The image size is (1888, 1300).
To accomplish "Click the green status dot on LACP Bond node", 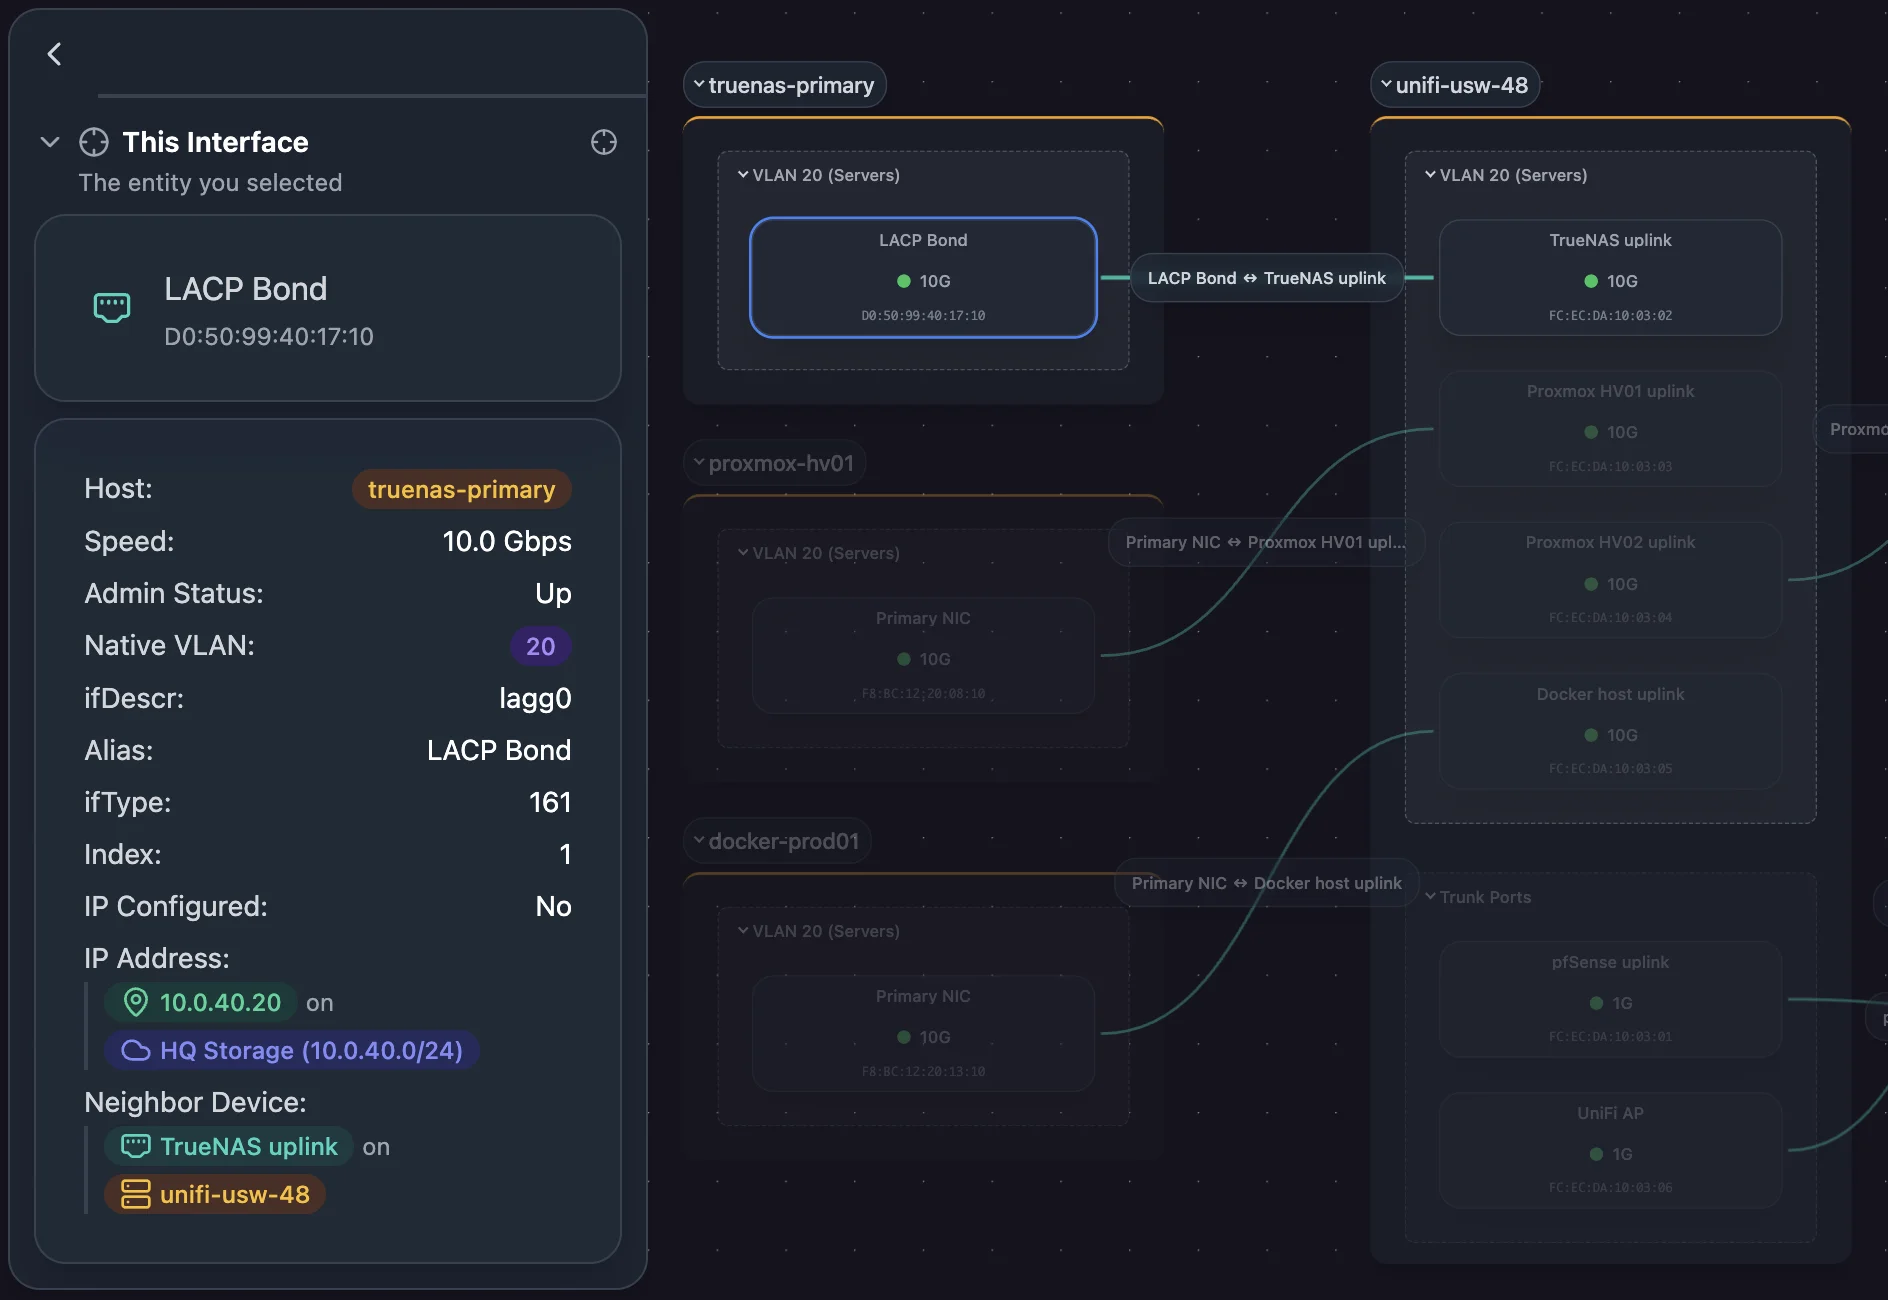I will (x=904, y=281).
